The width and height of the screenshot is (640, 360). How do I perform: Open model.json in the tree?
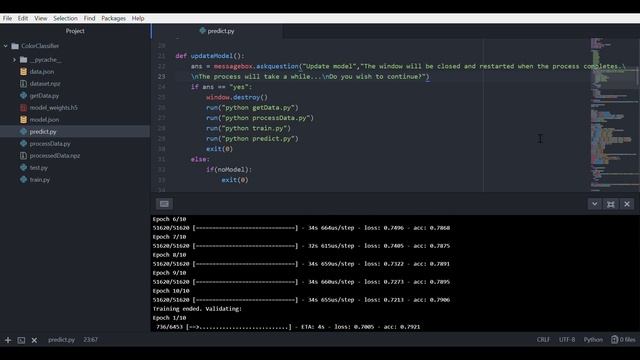pyautogui.click(x=44, y=120)
